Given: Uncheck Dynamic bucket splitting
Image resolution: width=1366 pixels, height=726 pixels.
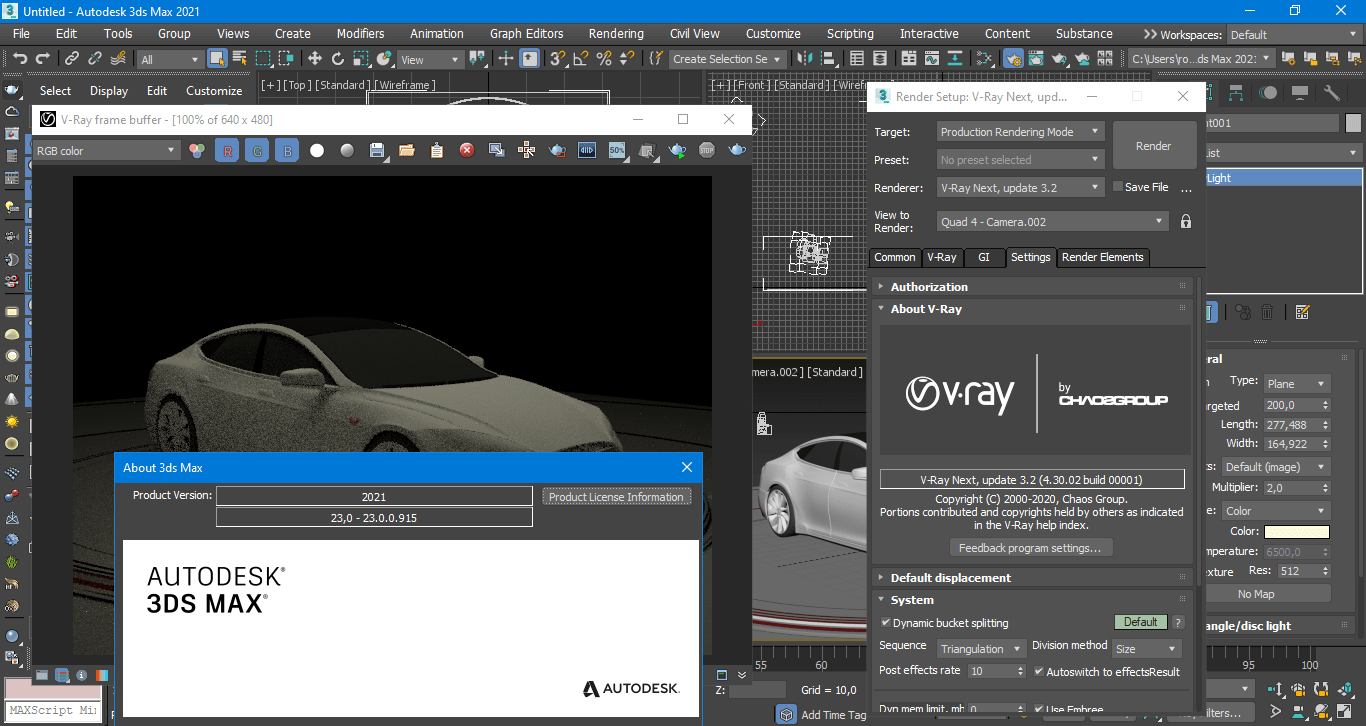Looking at the screenshot, I should point(885,623).
